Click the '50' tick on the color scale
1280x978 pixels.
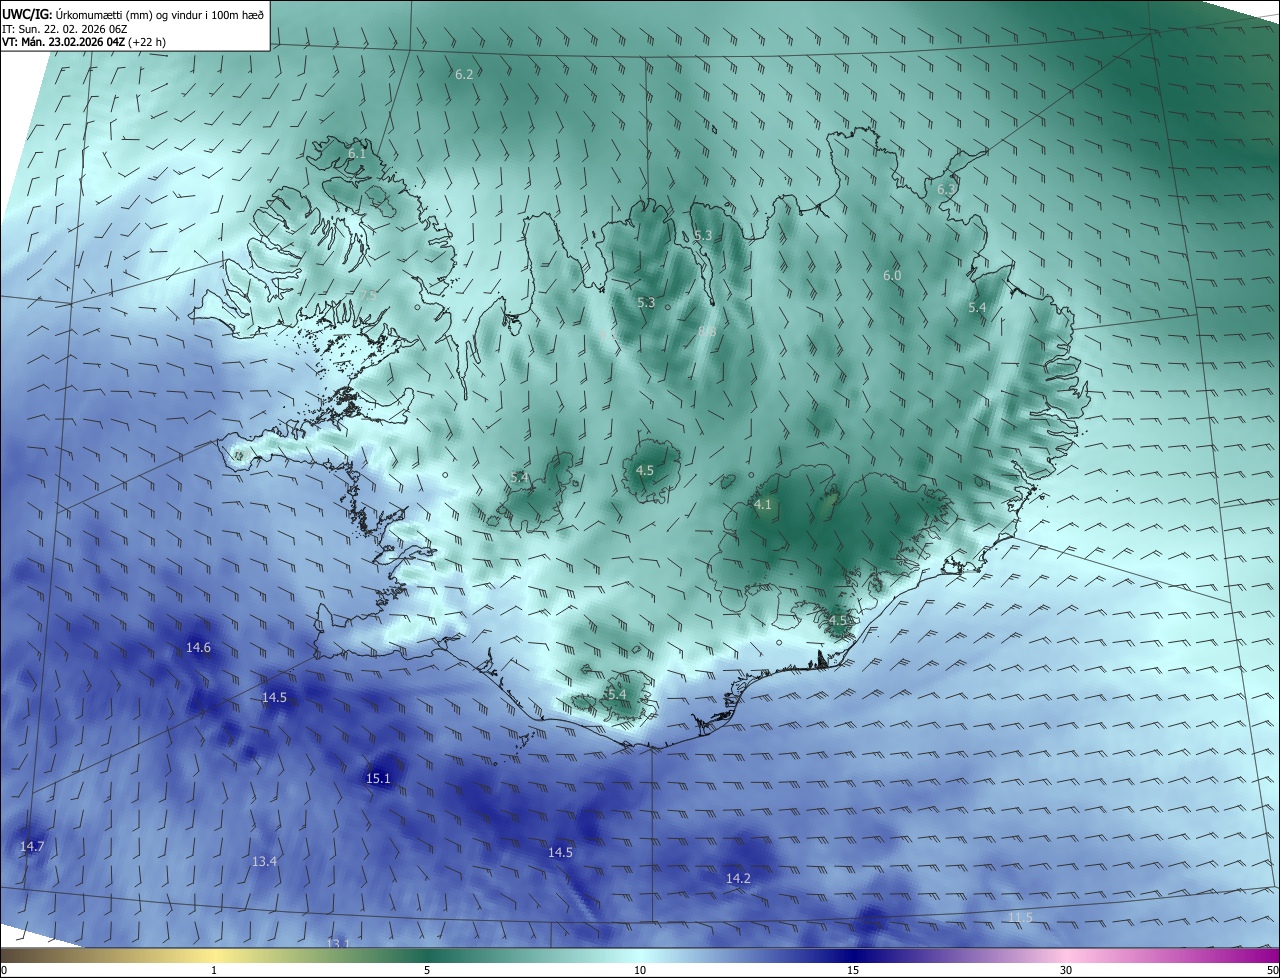pos(1271,970)
